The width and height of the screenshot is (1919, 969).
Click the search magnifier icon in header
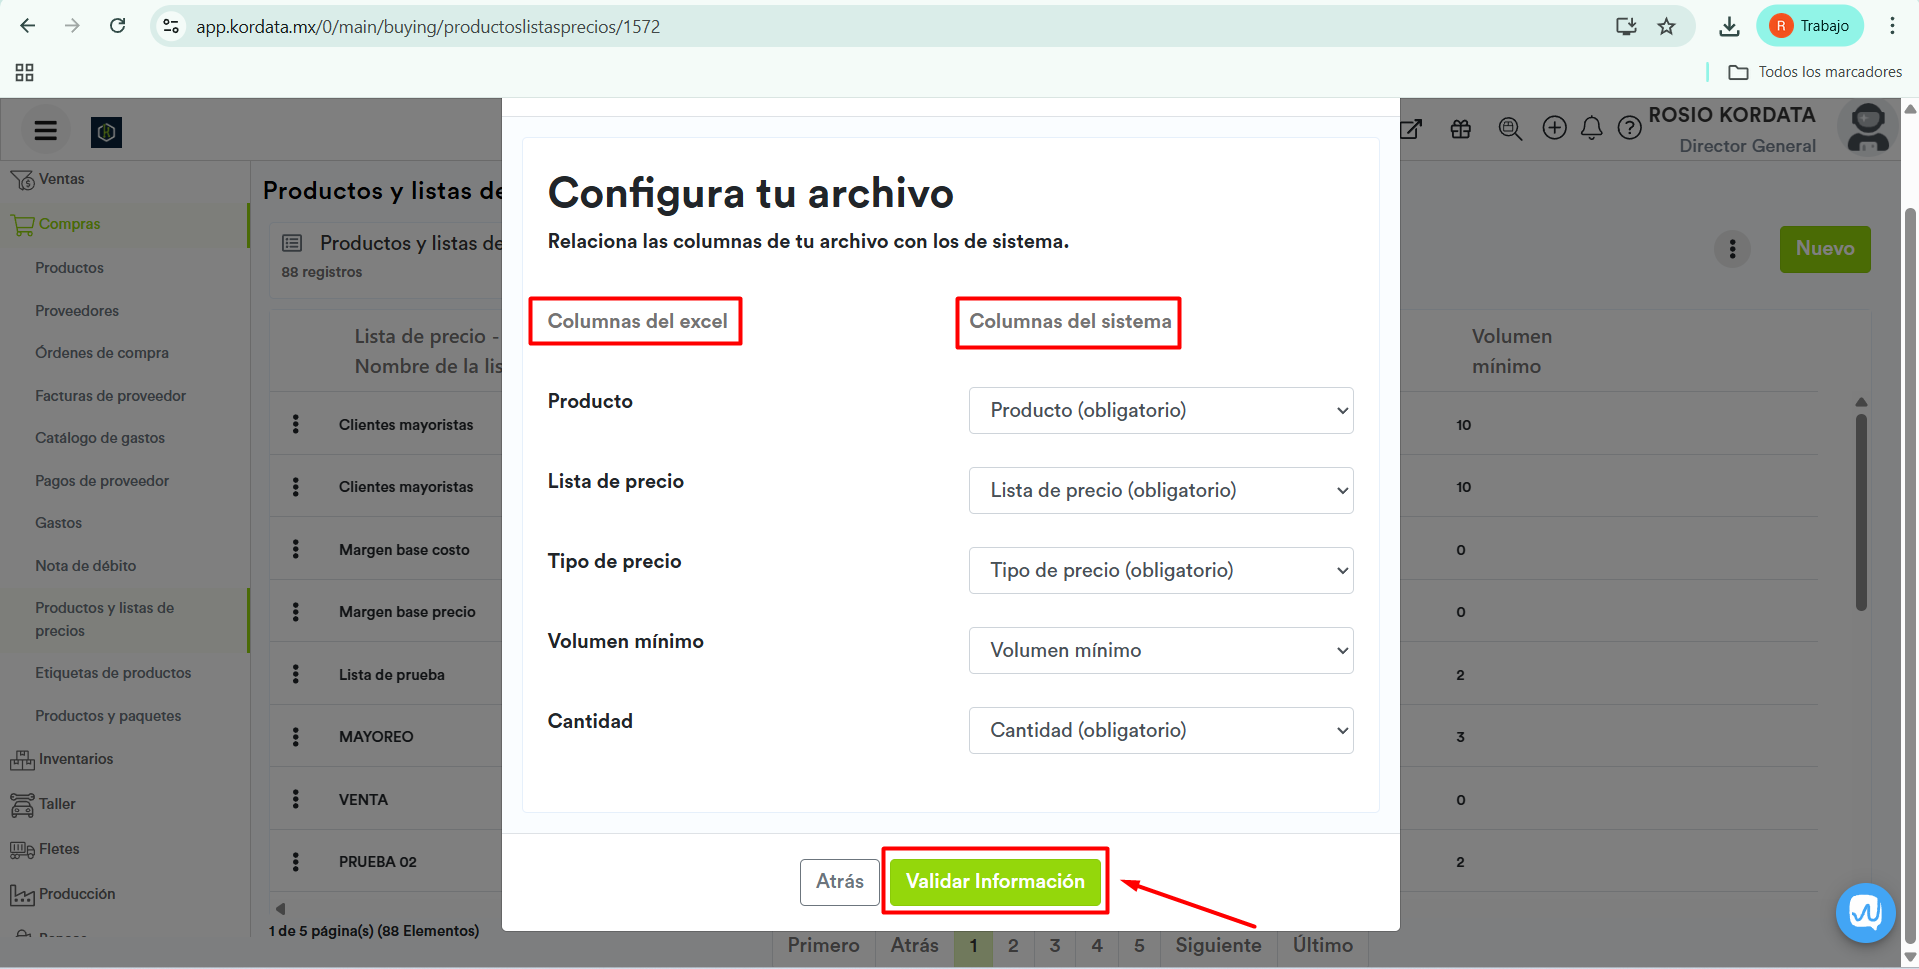[x=1510, y=129]
